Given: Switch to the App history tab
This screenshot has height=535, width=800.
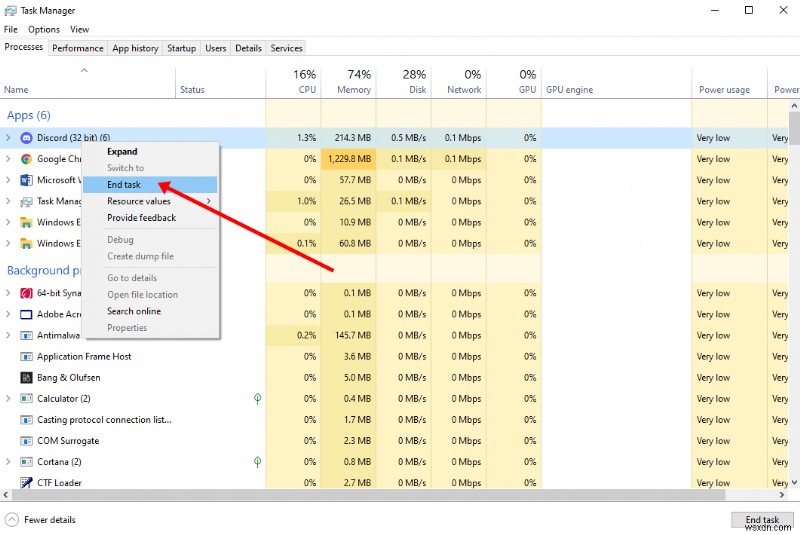Looking at the screenshot, I should pos(135,48).
